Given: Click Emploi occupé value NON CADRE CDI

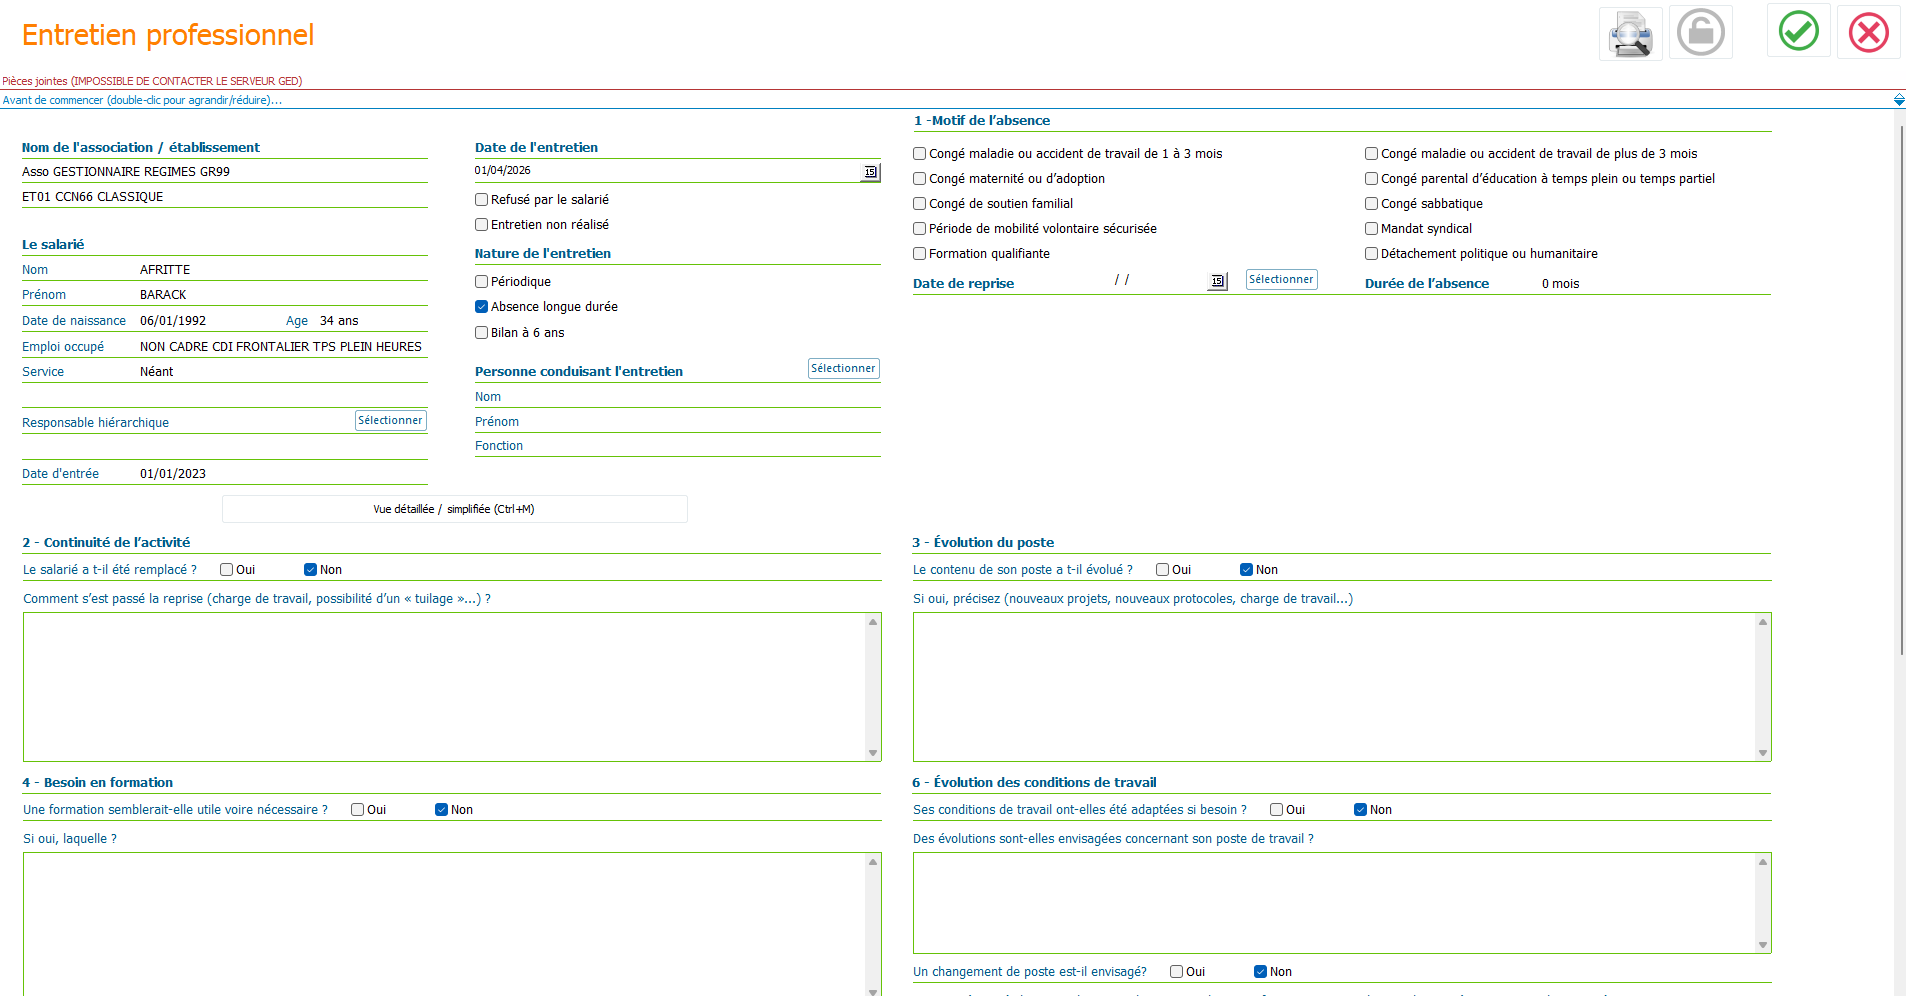Looking at the screenshot, I should click(281, 347).
